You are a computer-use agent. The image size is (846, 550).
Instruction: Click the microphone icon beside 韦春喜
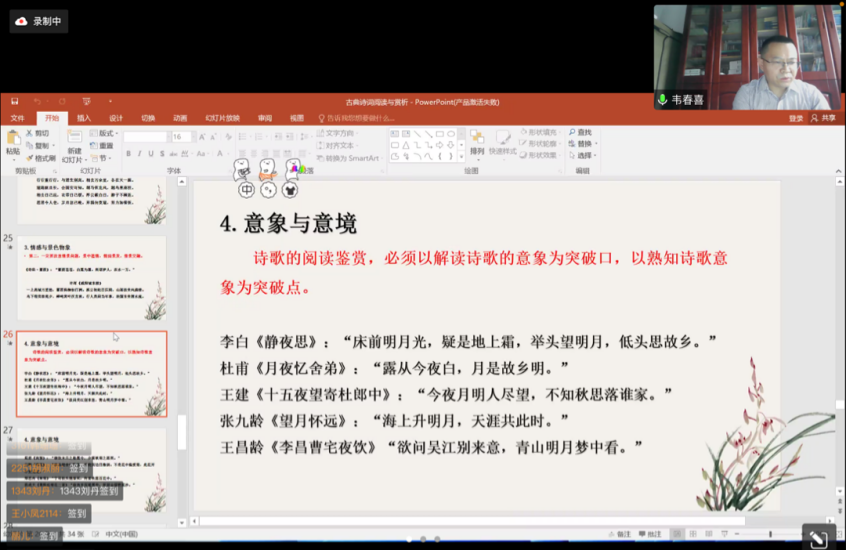pos(663,100)
